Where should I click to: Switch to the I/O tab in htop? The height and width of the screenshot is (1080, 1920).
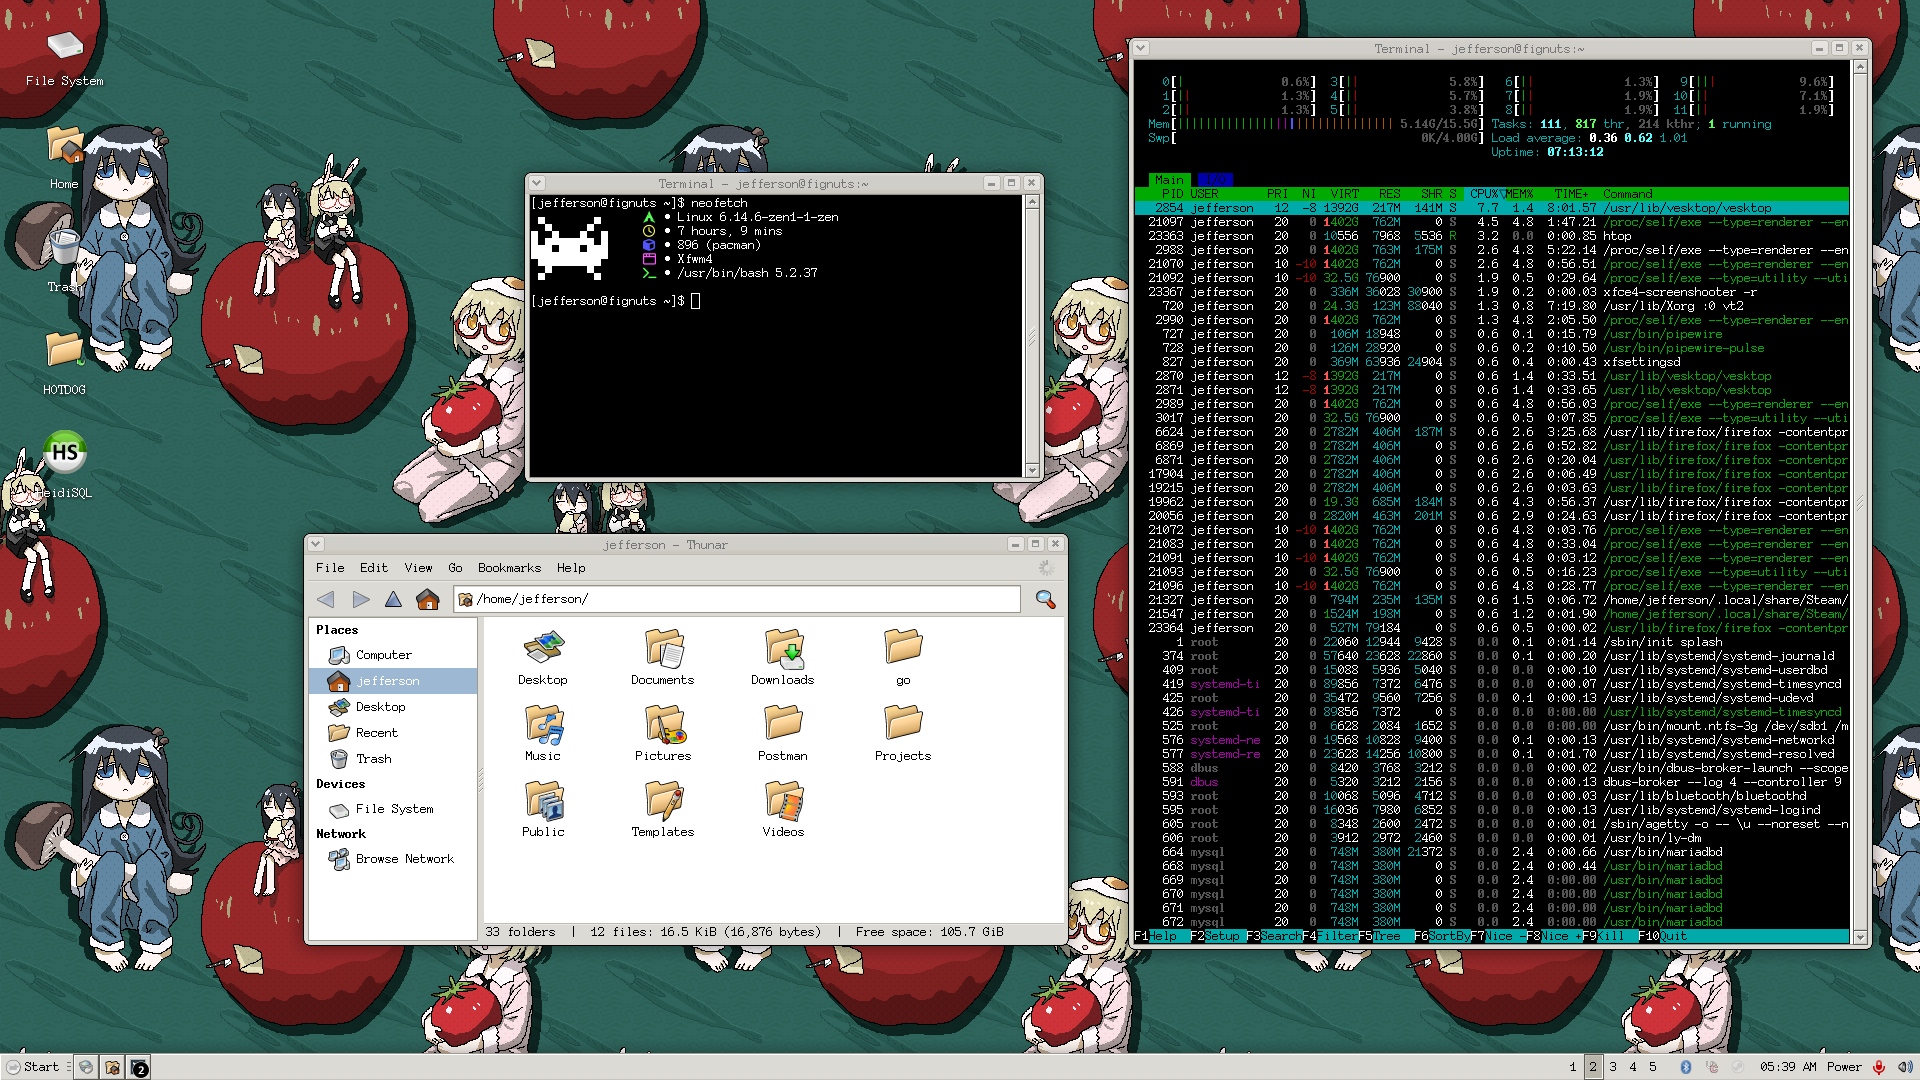coord(1214,180)
